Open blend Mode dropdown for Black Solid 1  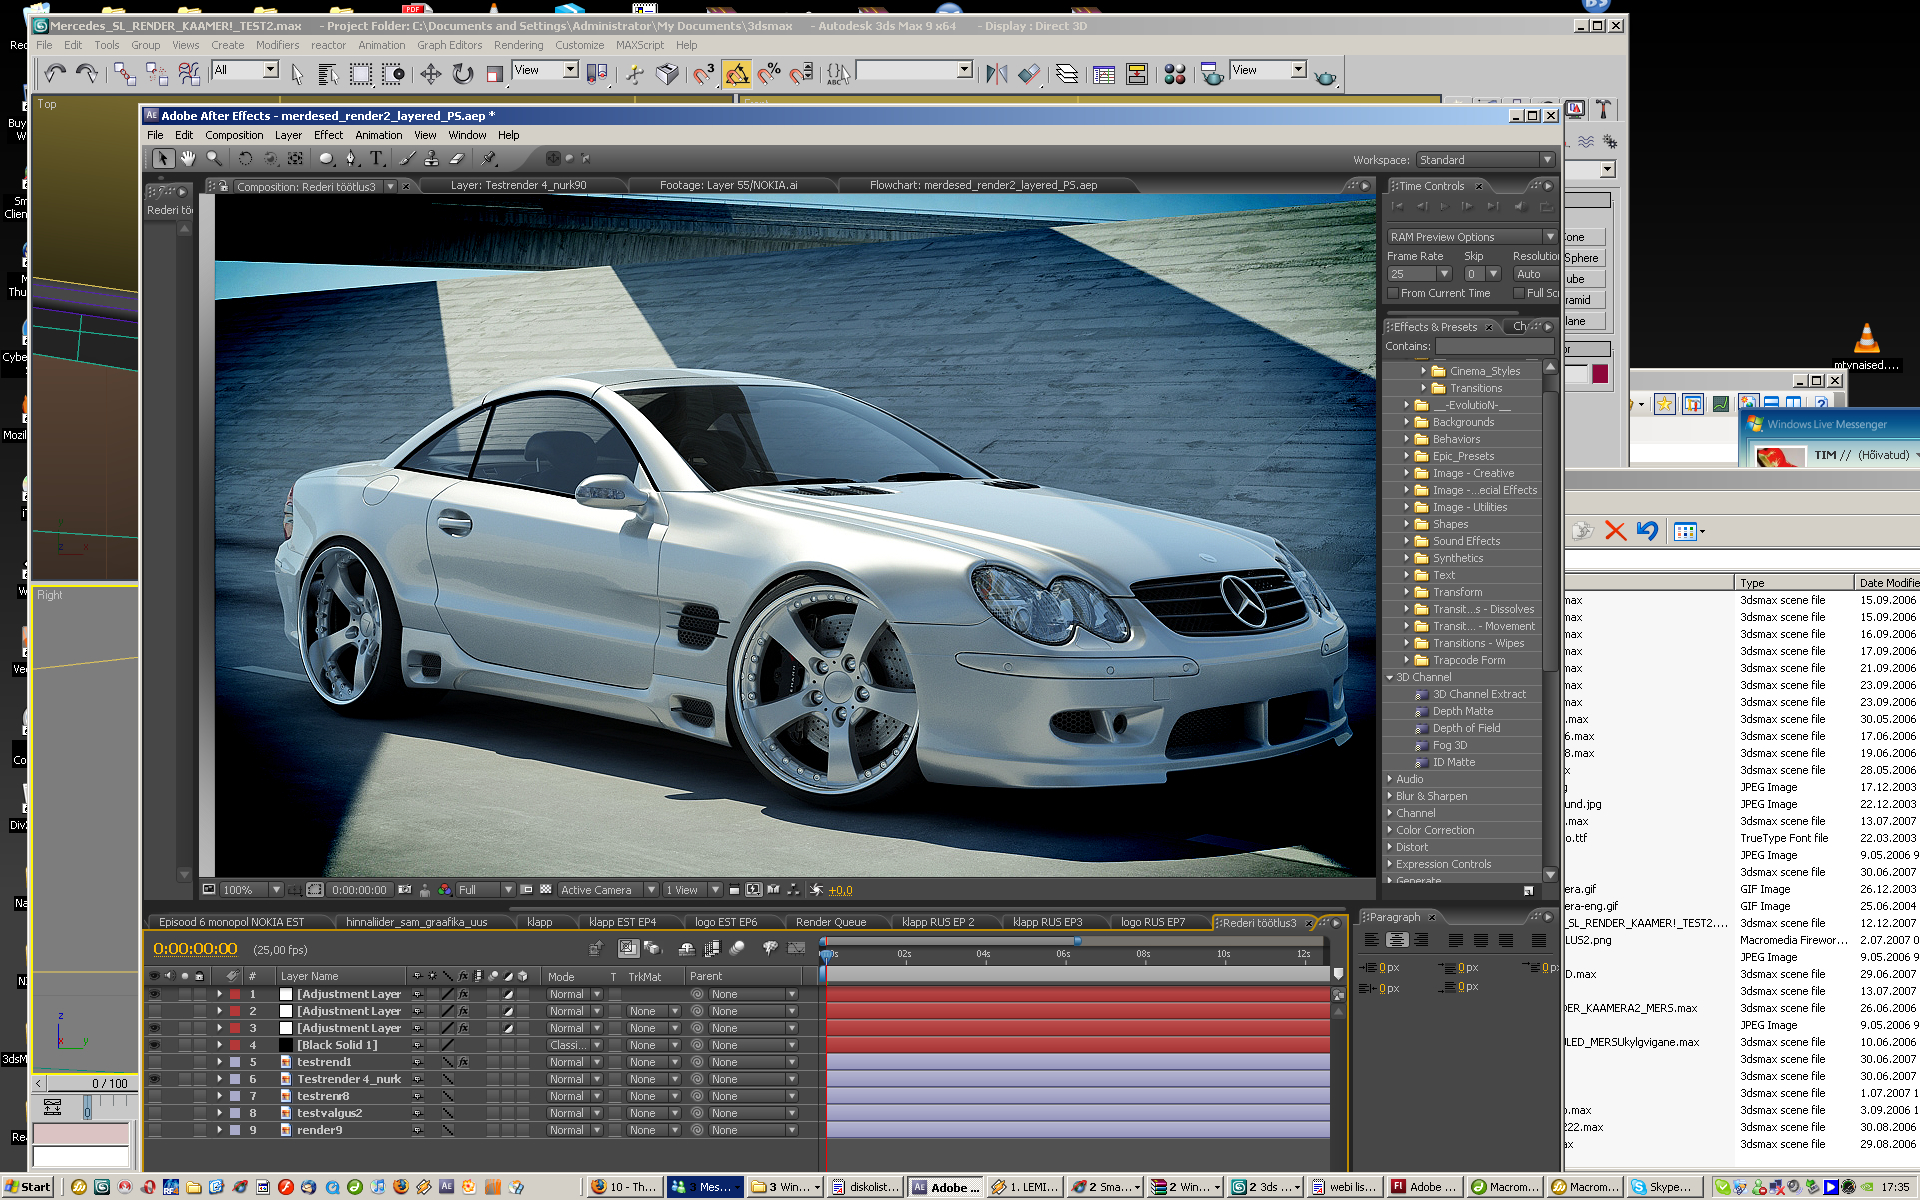pyautogui.click(x=574, y=1045)
